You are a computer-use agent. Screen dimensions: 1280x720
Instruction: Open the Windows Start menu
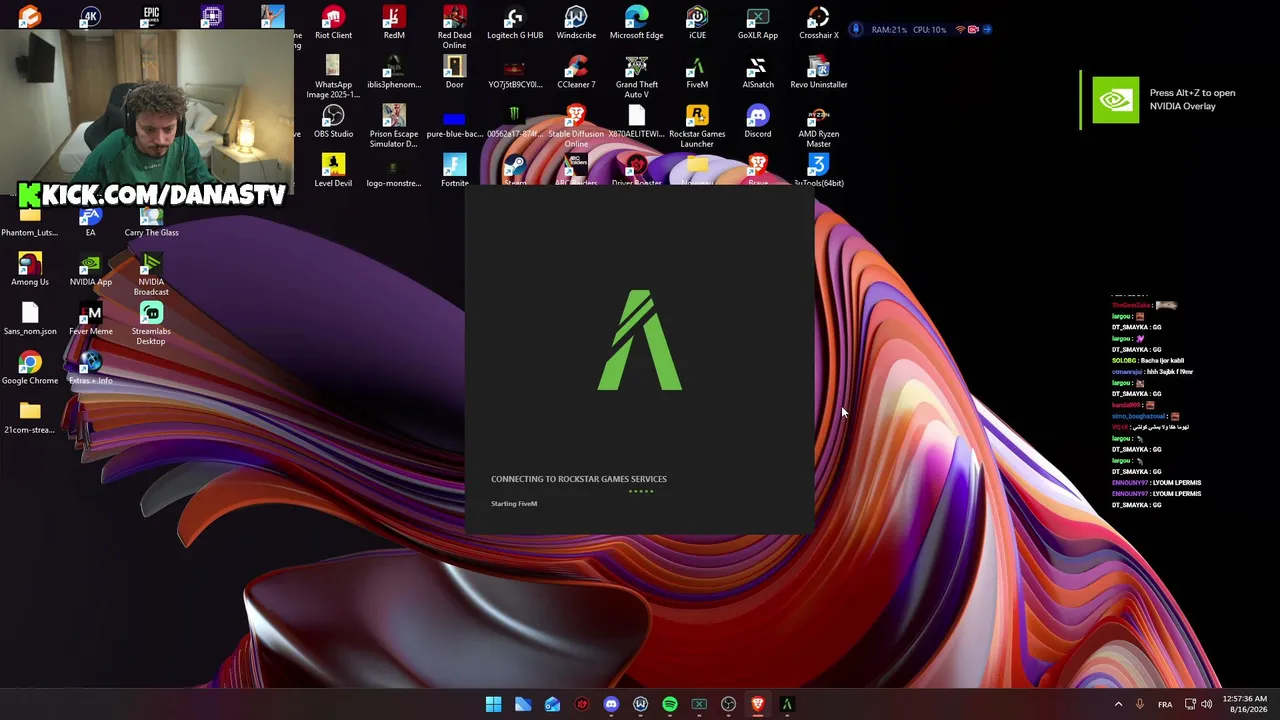tap(493, 704)
